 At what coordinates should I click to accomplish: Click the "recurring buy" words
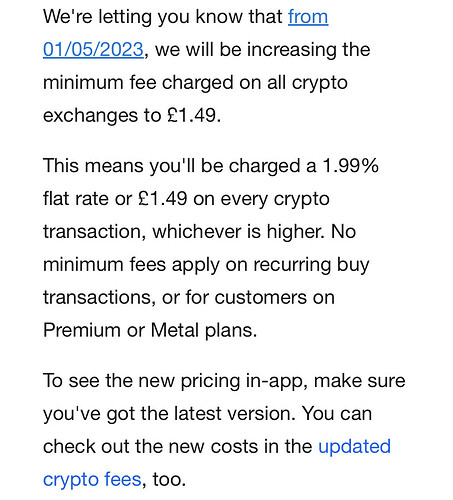(x=311, y=265)
